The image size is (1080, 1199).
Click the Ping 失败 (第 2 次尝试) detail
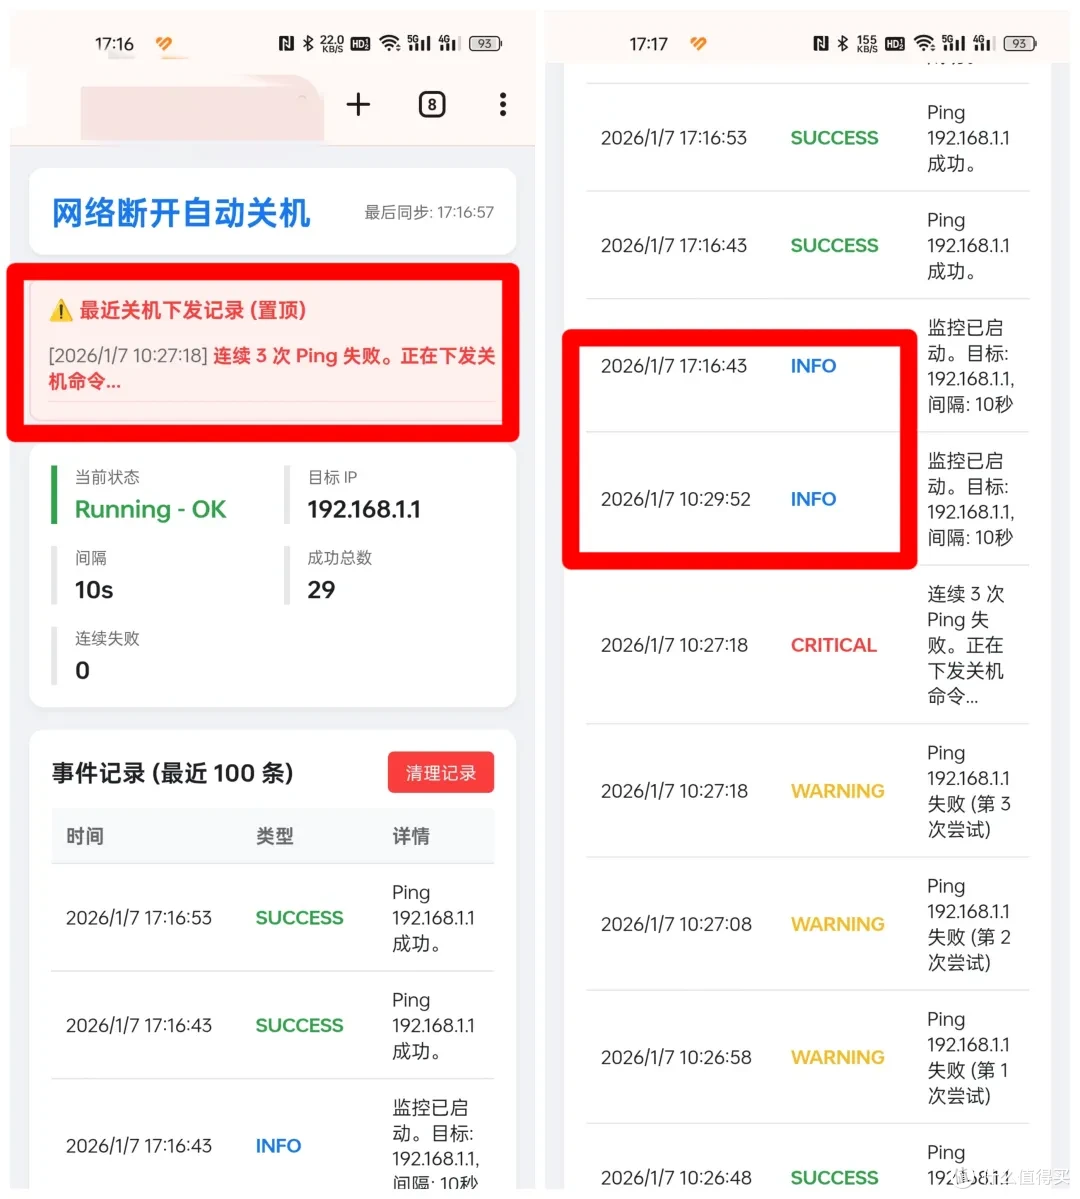click(968, 924)
